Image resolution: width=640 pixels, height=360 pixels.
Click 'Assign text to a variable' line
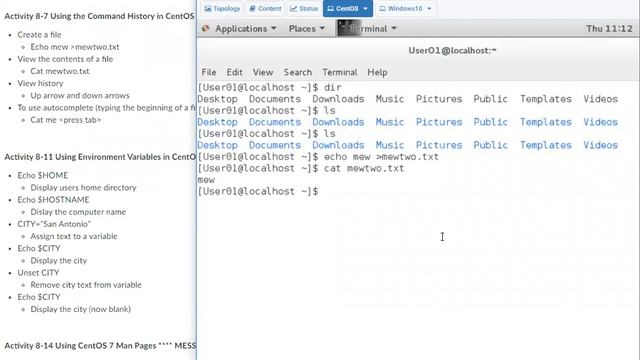point(74,236)
